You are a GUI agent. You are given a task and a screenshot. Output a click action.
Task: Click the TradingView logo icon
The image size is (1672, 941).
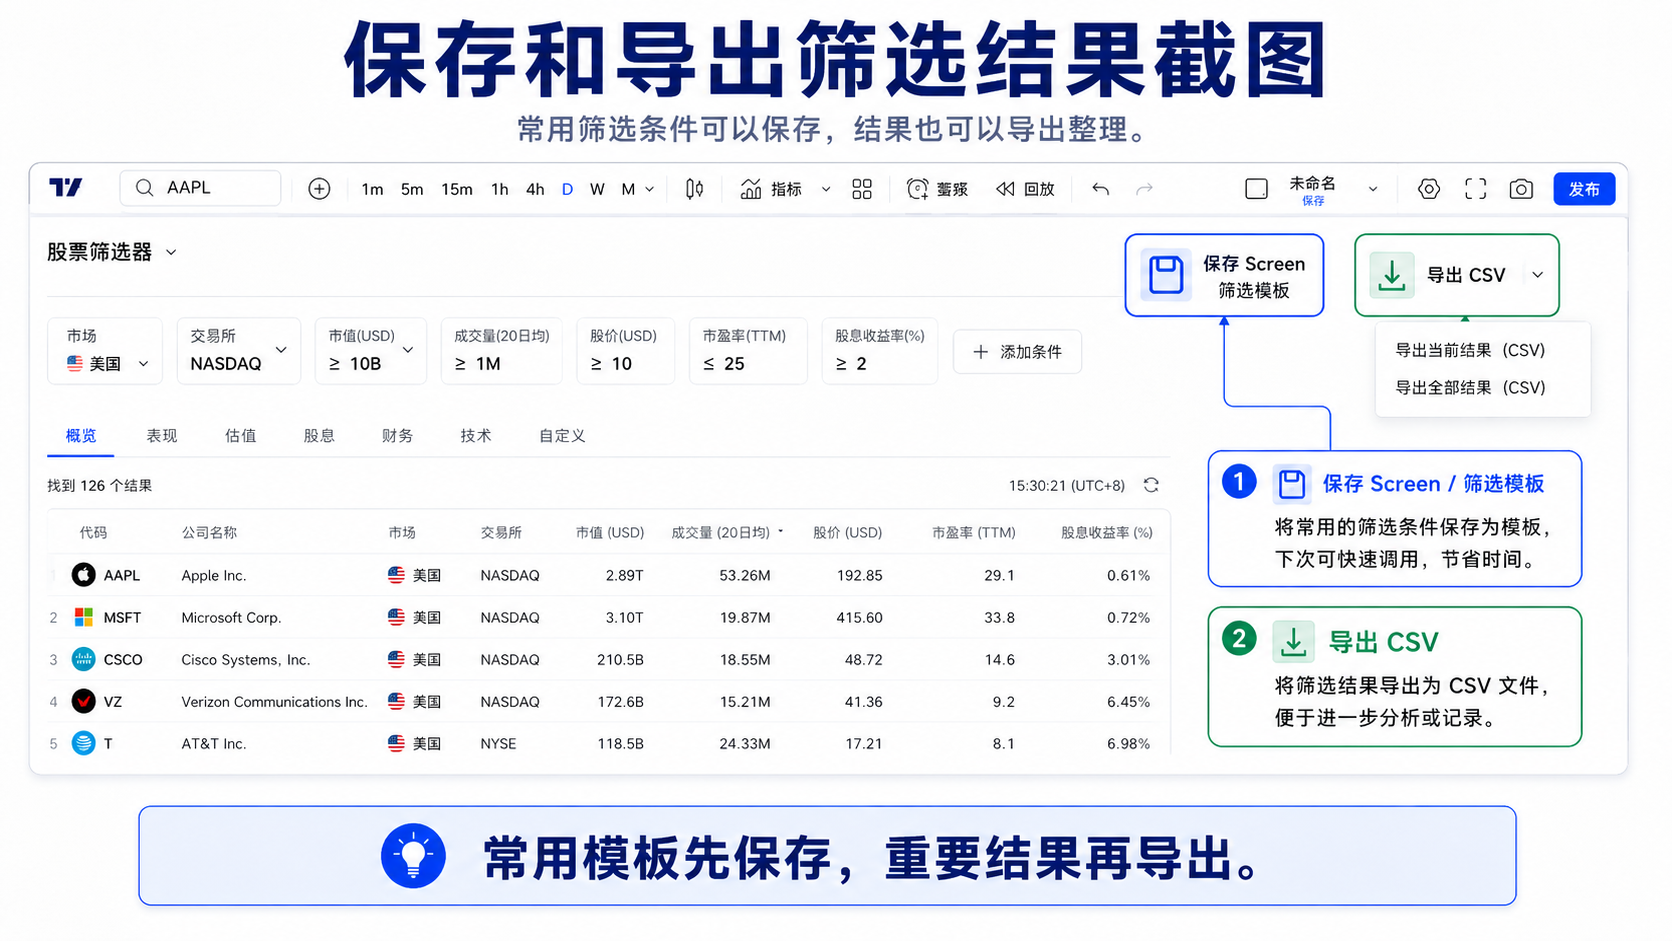tap(66, 187)
